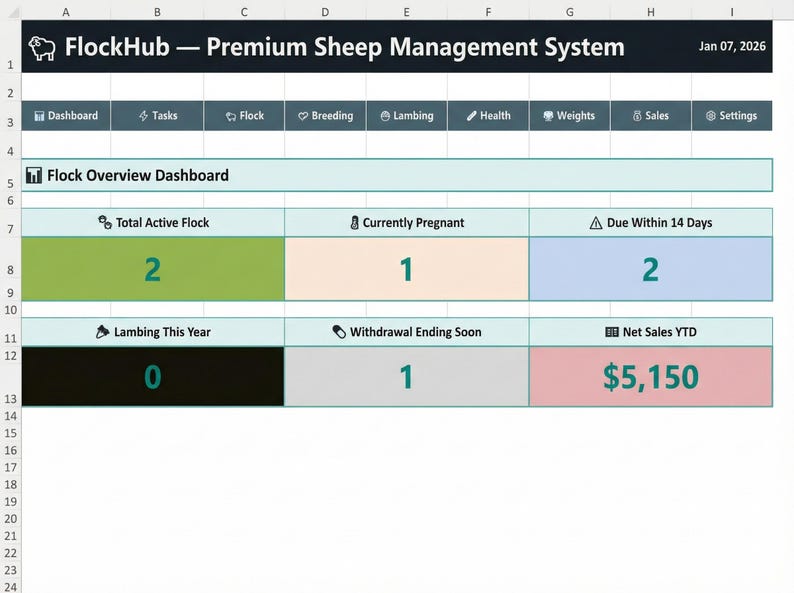The width and height of the screenshot is (794, 593).
Task: Click the icon beside Lambing This Year
Action: pyautogui.click(x=102, y=332)
